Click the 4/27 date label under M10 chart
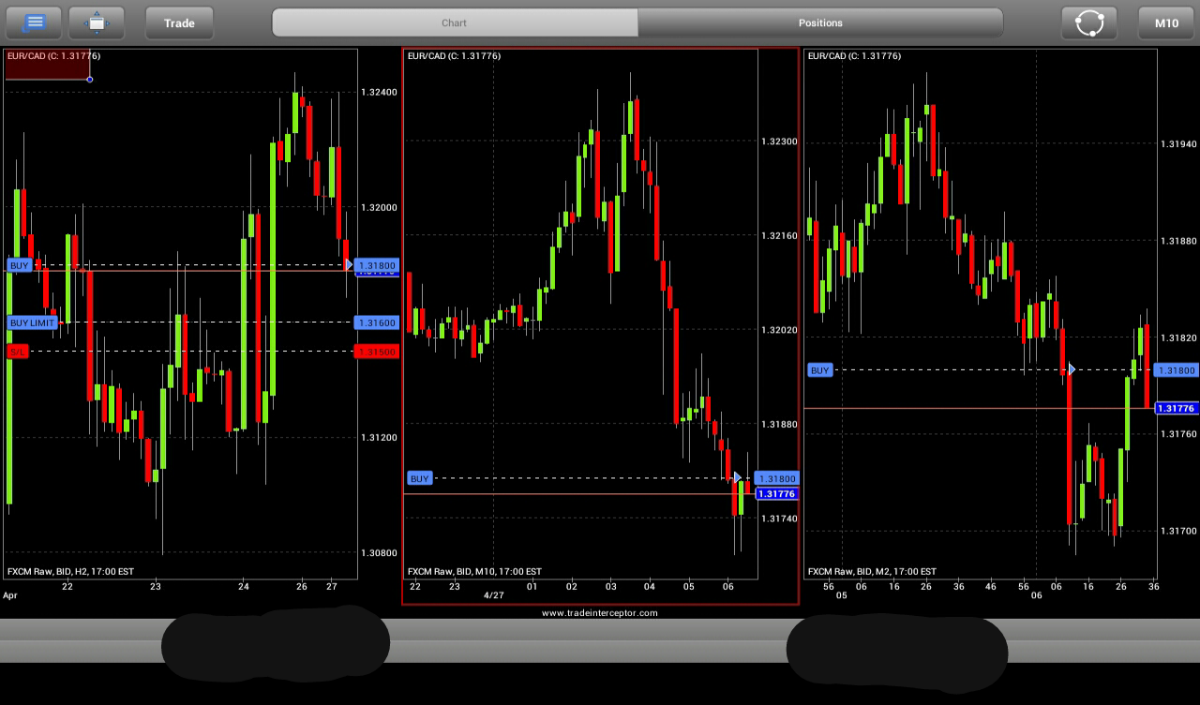1200x705 pixels. (x=494, y=595)
